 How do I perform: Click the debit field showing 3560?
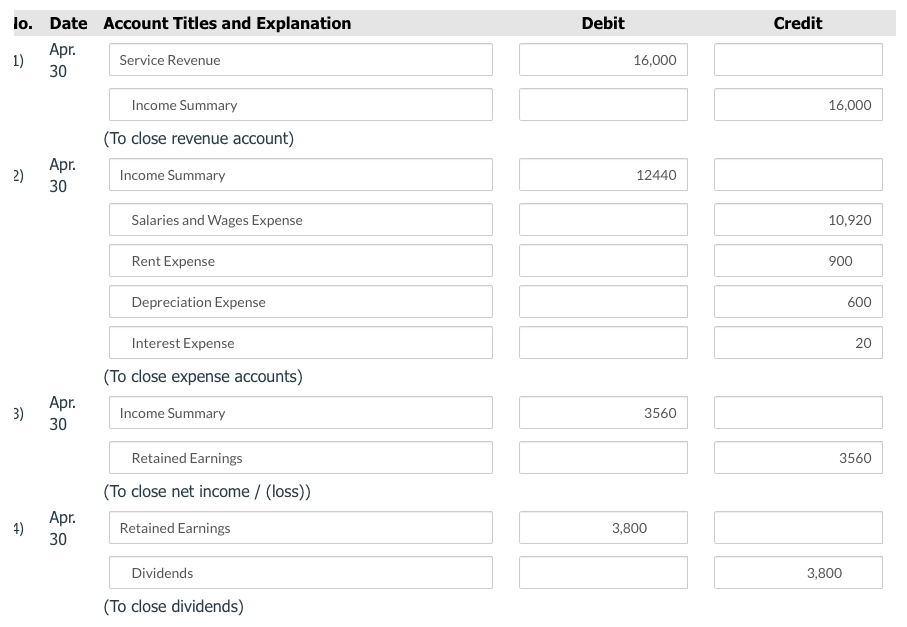603,413
